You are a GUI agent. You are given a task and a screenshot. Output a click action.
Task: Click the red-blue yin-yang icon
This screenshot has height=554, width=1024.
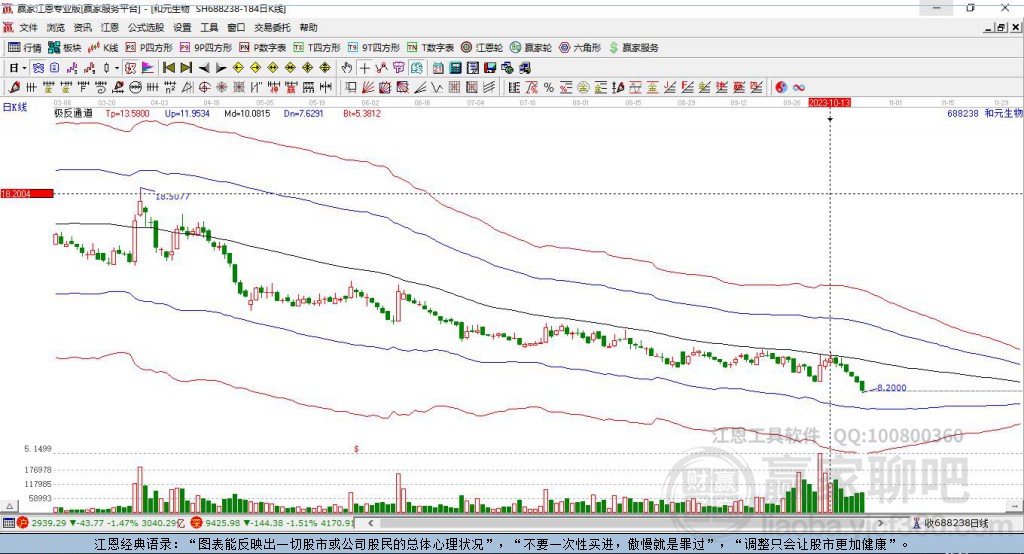(x=781, y=88)
